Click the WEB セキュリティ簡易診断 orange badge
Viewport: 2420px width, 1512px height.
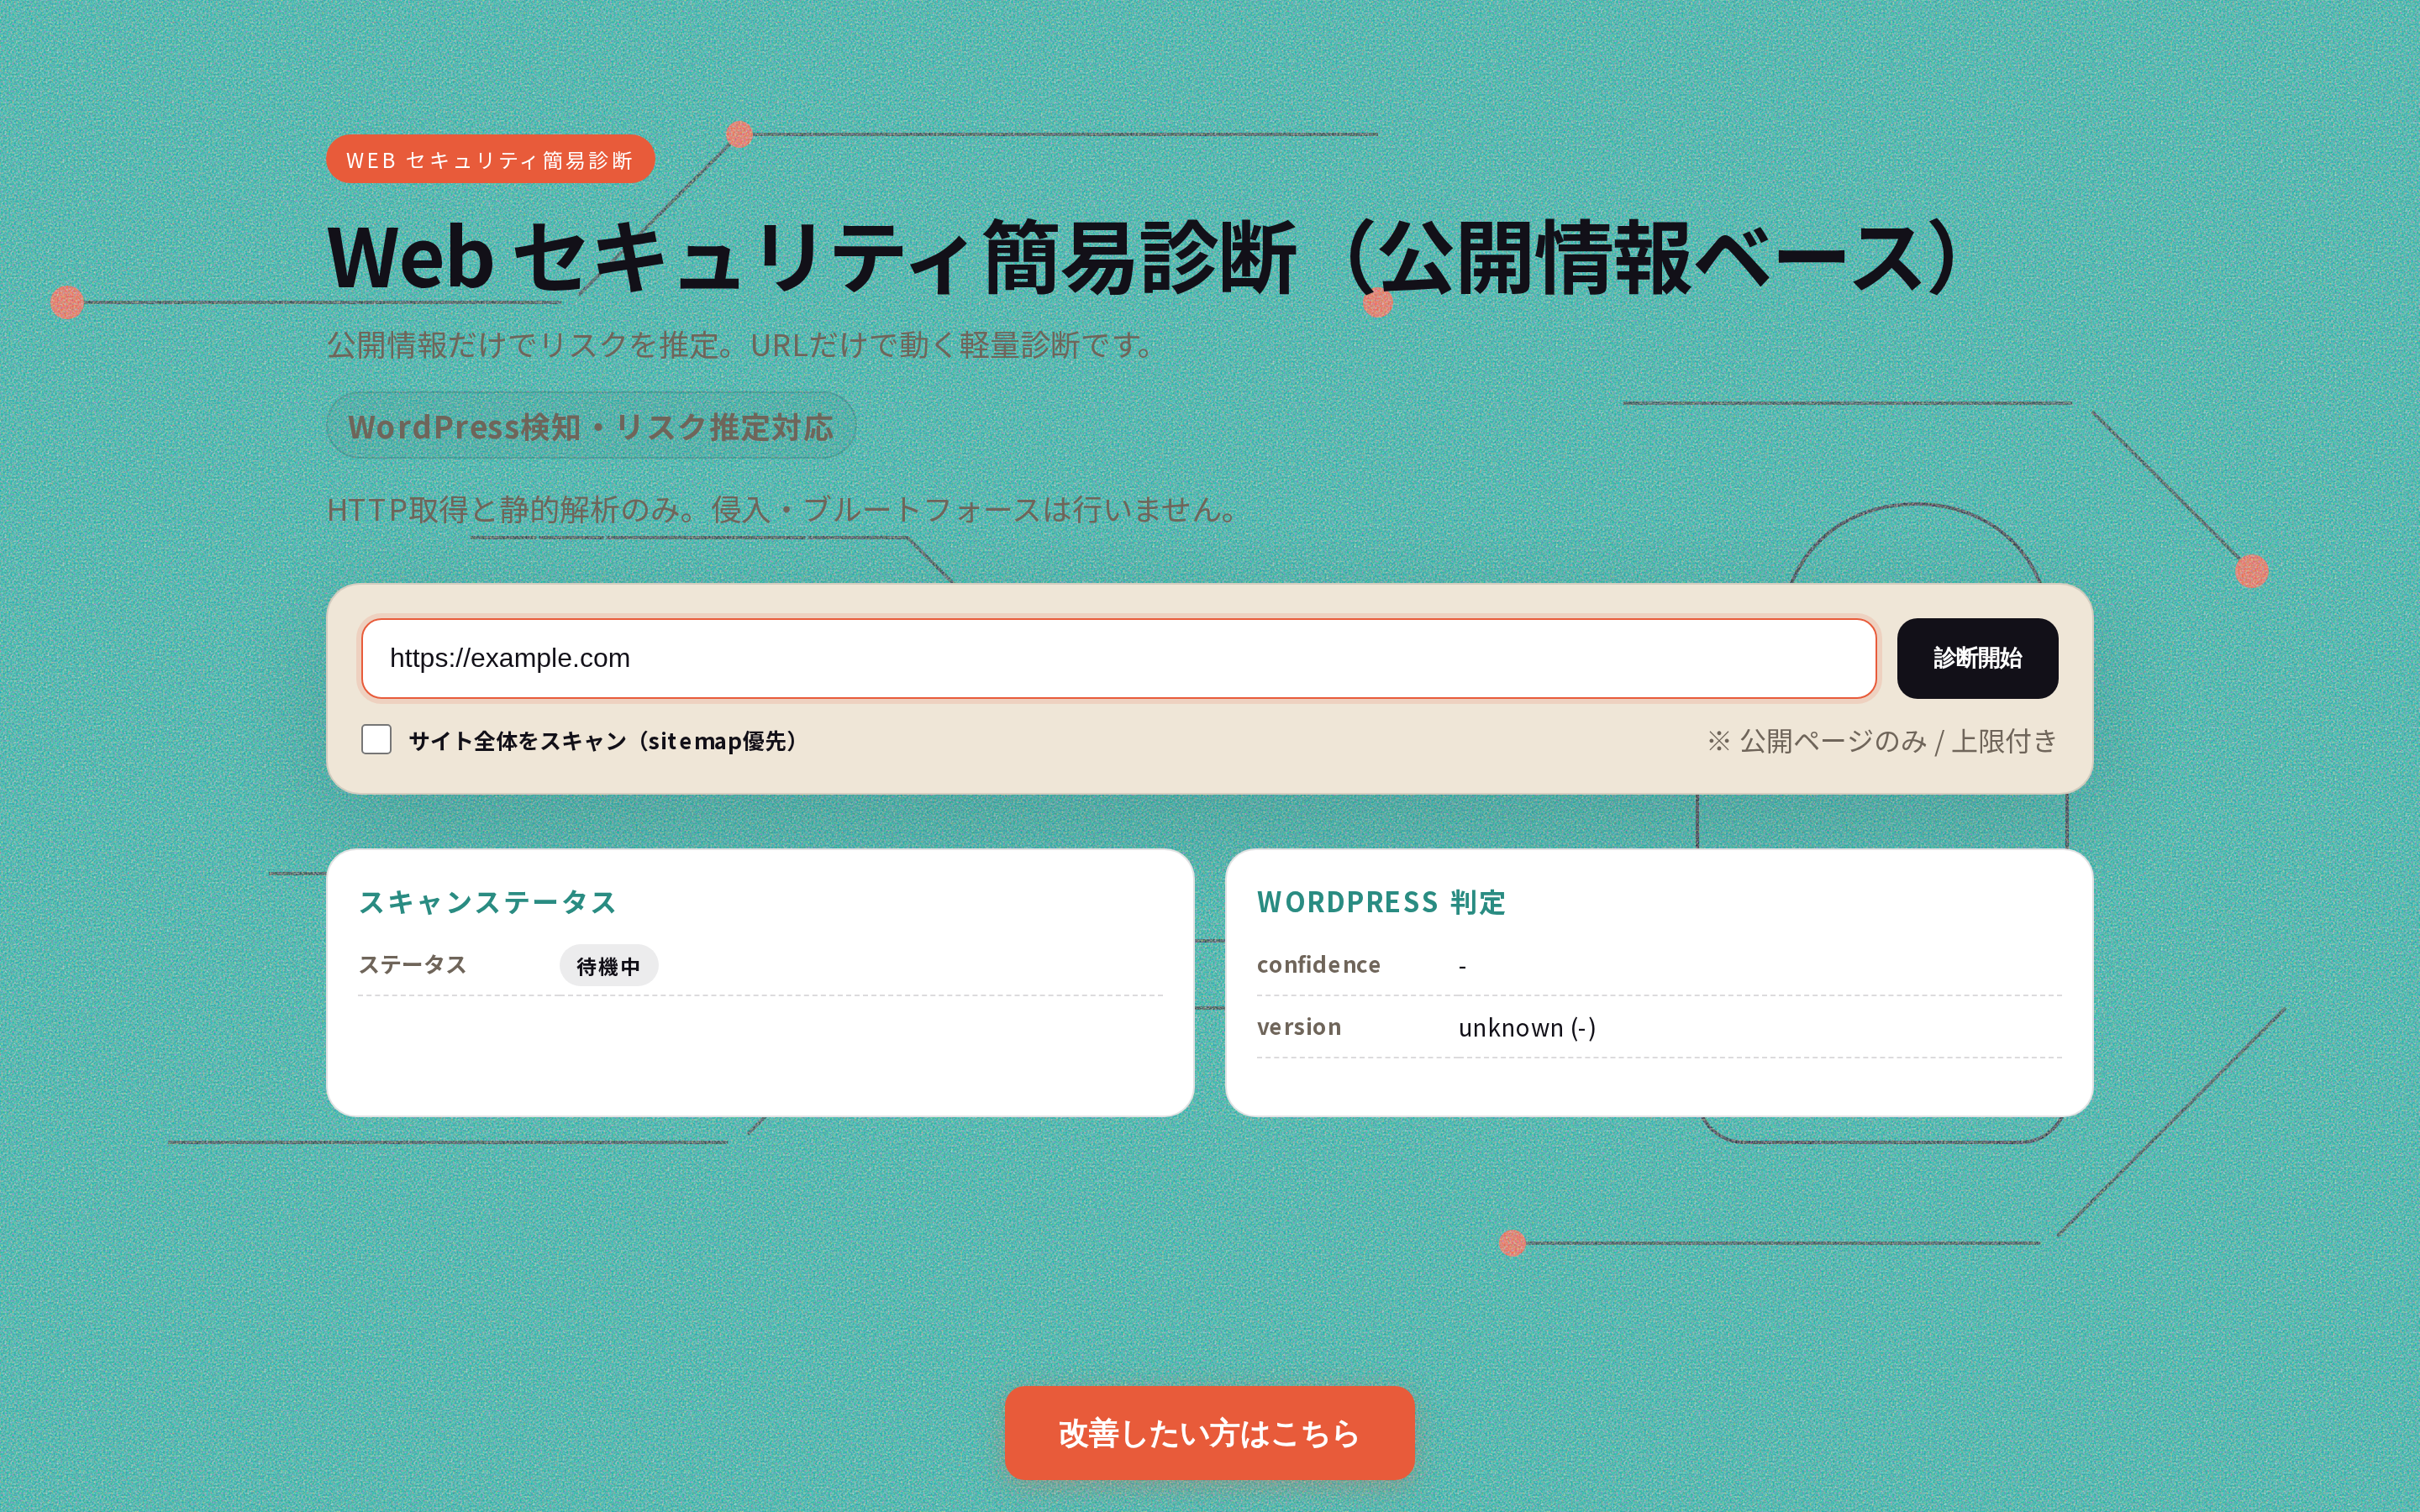(490, 159)
